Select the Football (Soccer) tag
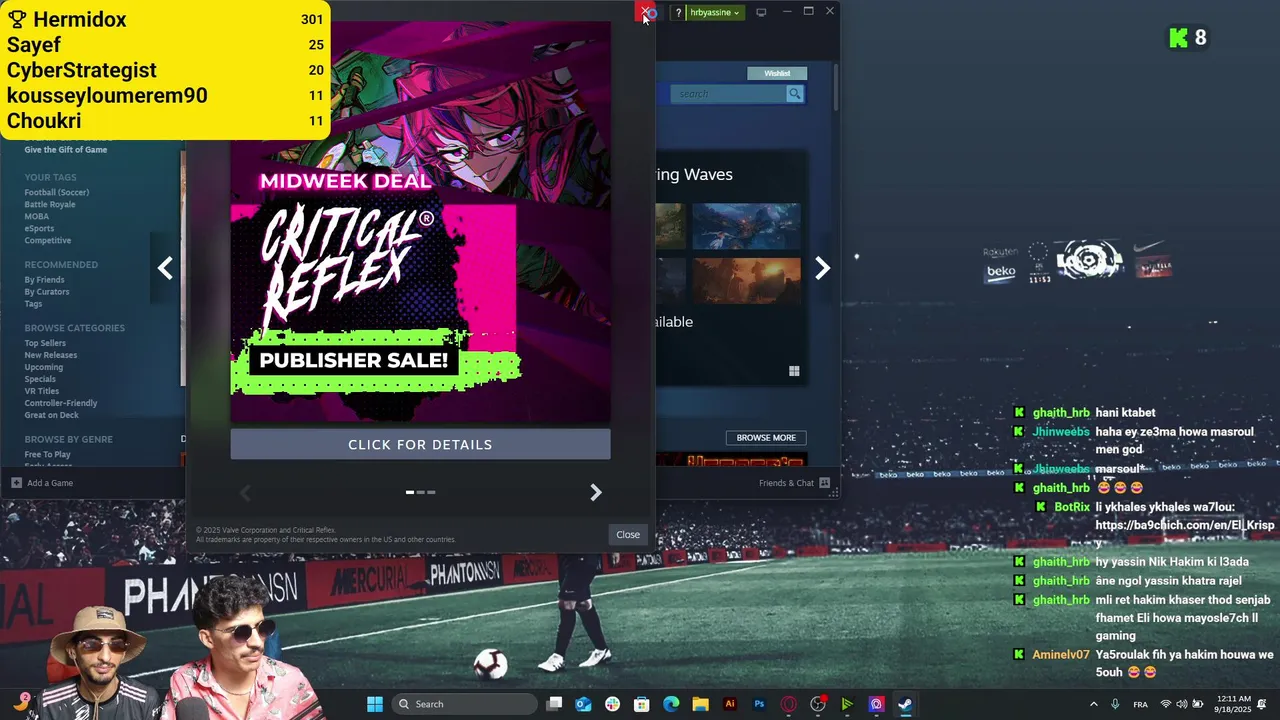The width and height of the screenshot is (1280, 720). tap(57, 192)
